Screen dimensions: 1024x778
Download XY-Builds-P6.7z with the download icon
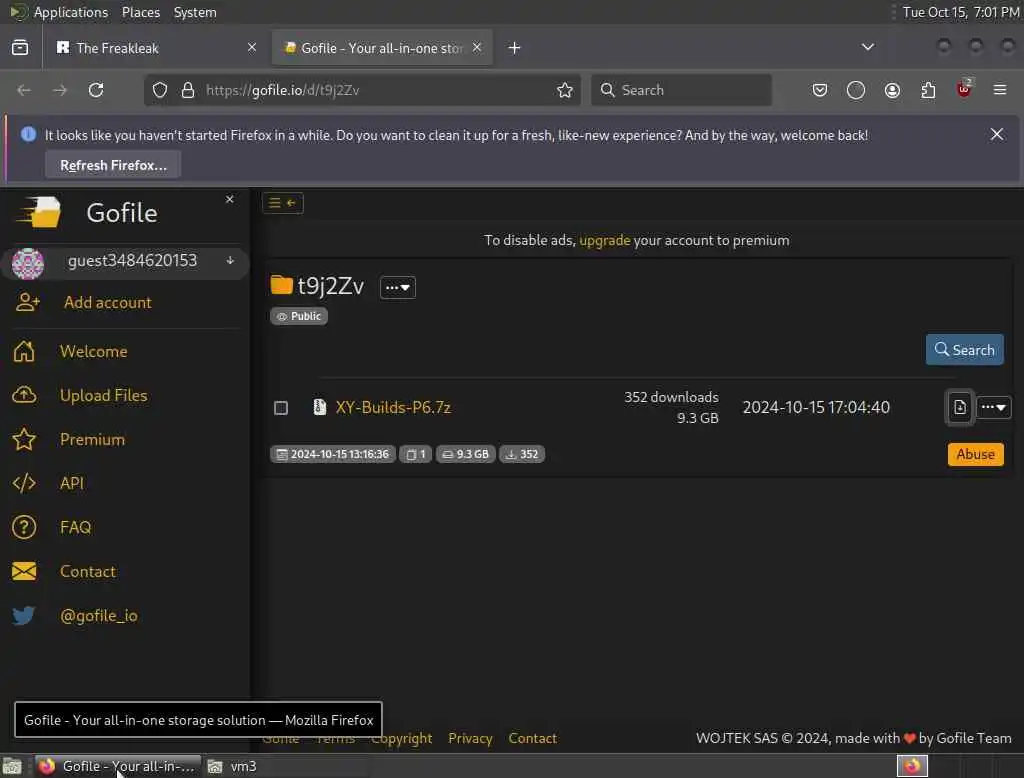click(959, 407)
